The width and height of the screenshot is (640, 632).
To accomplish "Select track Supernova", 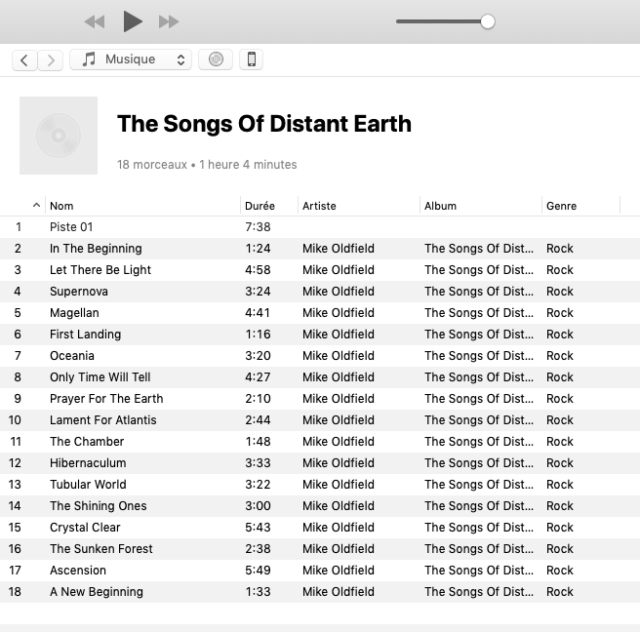I will tap(320, 292).
